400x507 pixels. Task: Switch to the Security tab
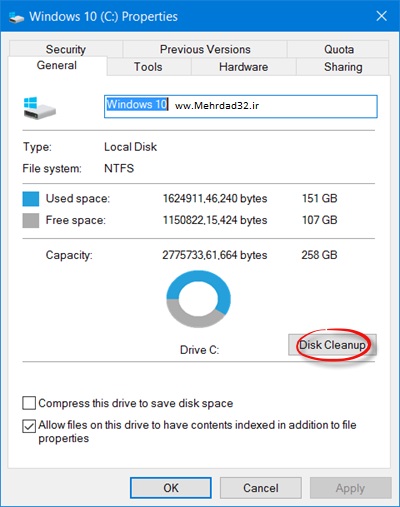[x=66, y=49]
